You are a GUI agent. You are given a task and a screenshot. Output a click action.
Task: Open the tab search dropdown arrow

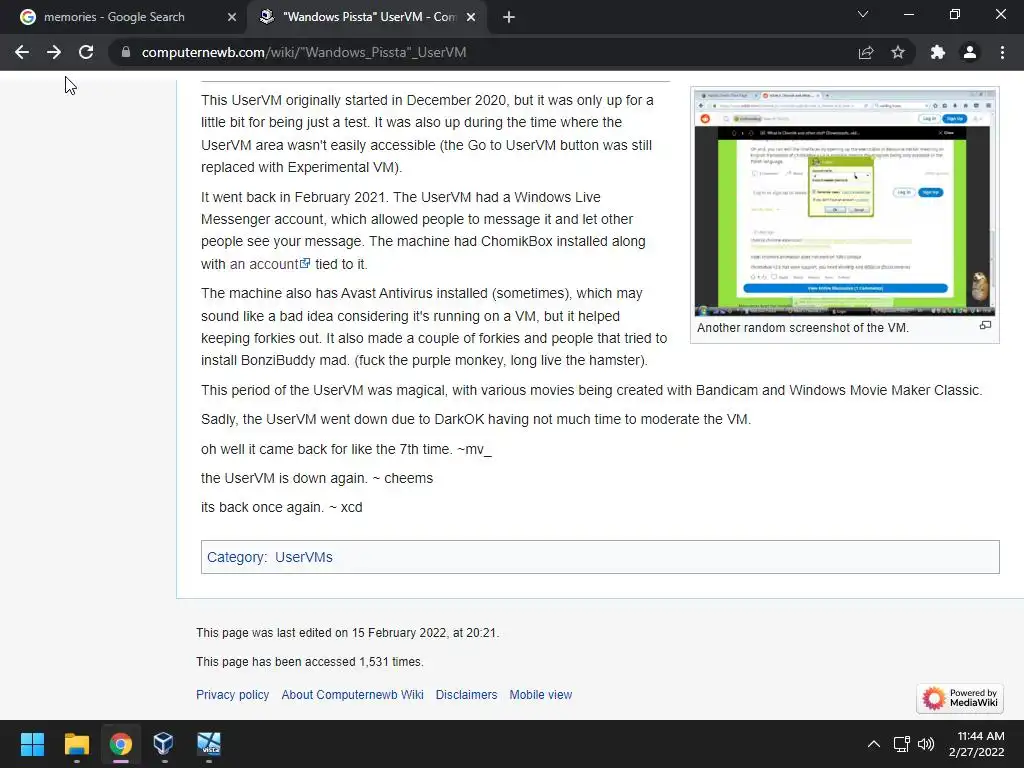(863, 14)
